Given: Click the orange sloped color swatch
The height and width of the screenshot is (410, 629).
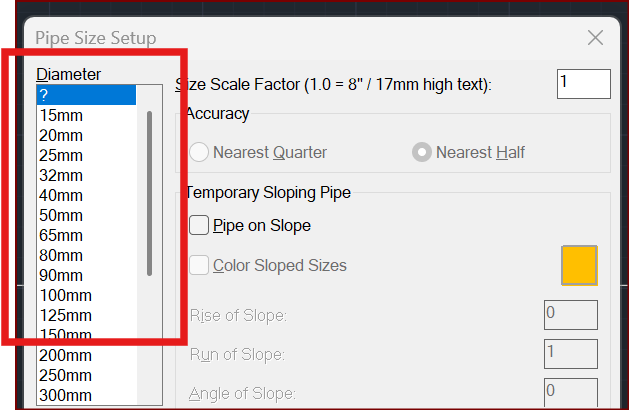Looking at the screenshot, I should pos(579,265).
